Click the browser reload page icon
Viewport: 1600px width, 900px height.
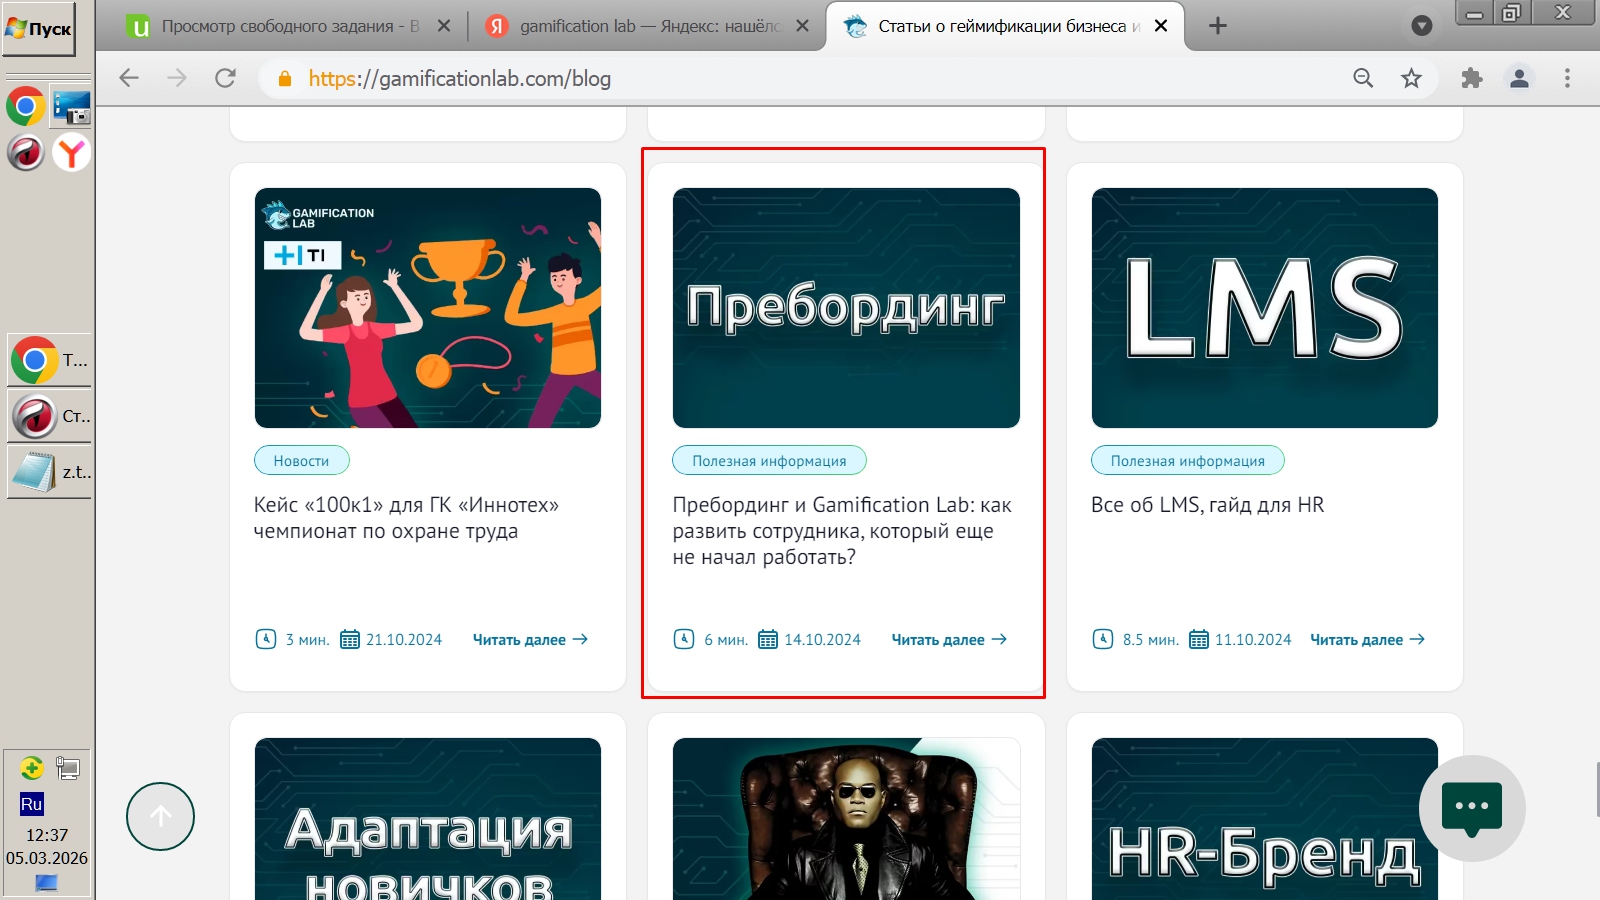(x=226, y=78)
